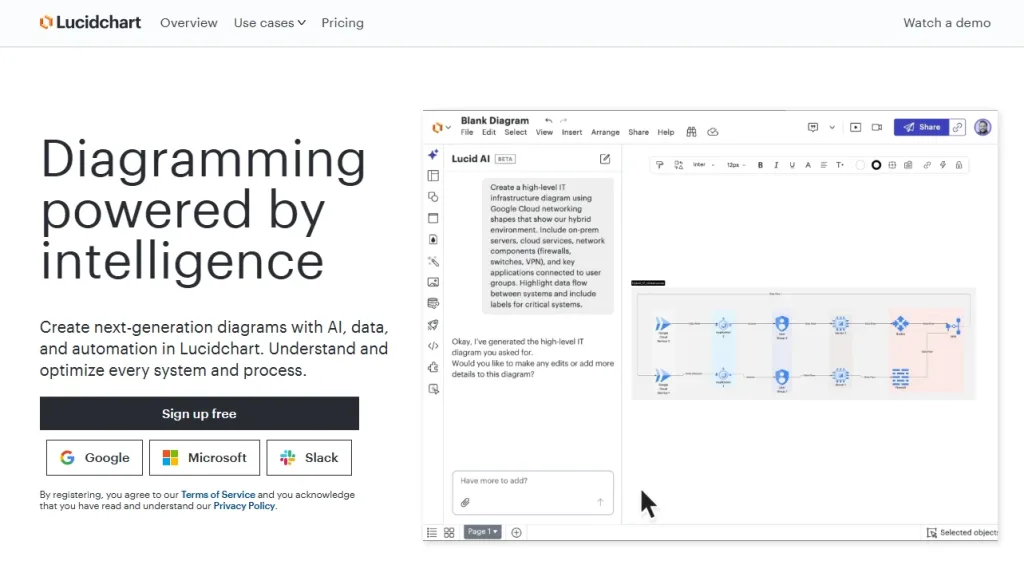The image size is (1024, 561).
Task: Open the templates layout icon in the sidebar
Action: 433,176
